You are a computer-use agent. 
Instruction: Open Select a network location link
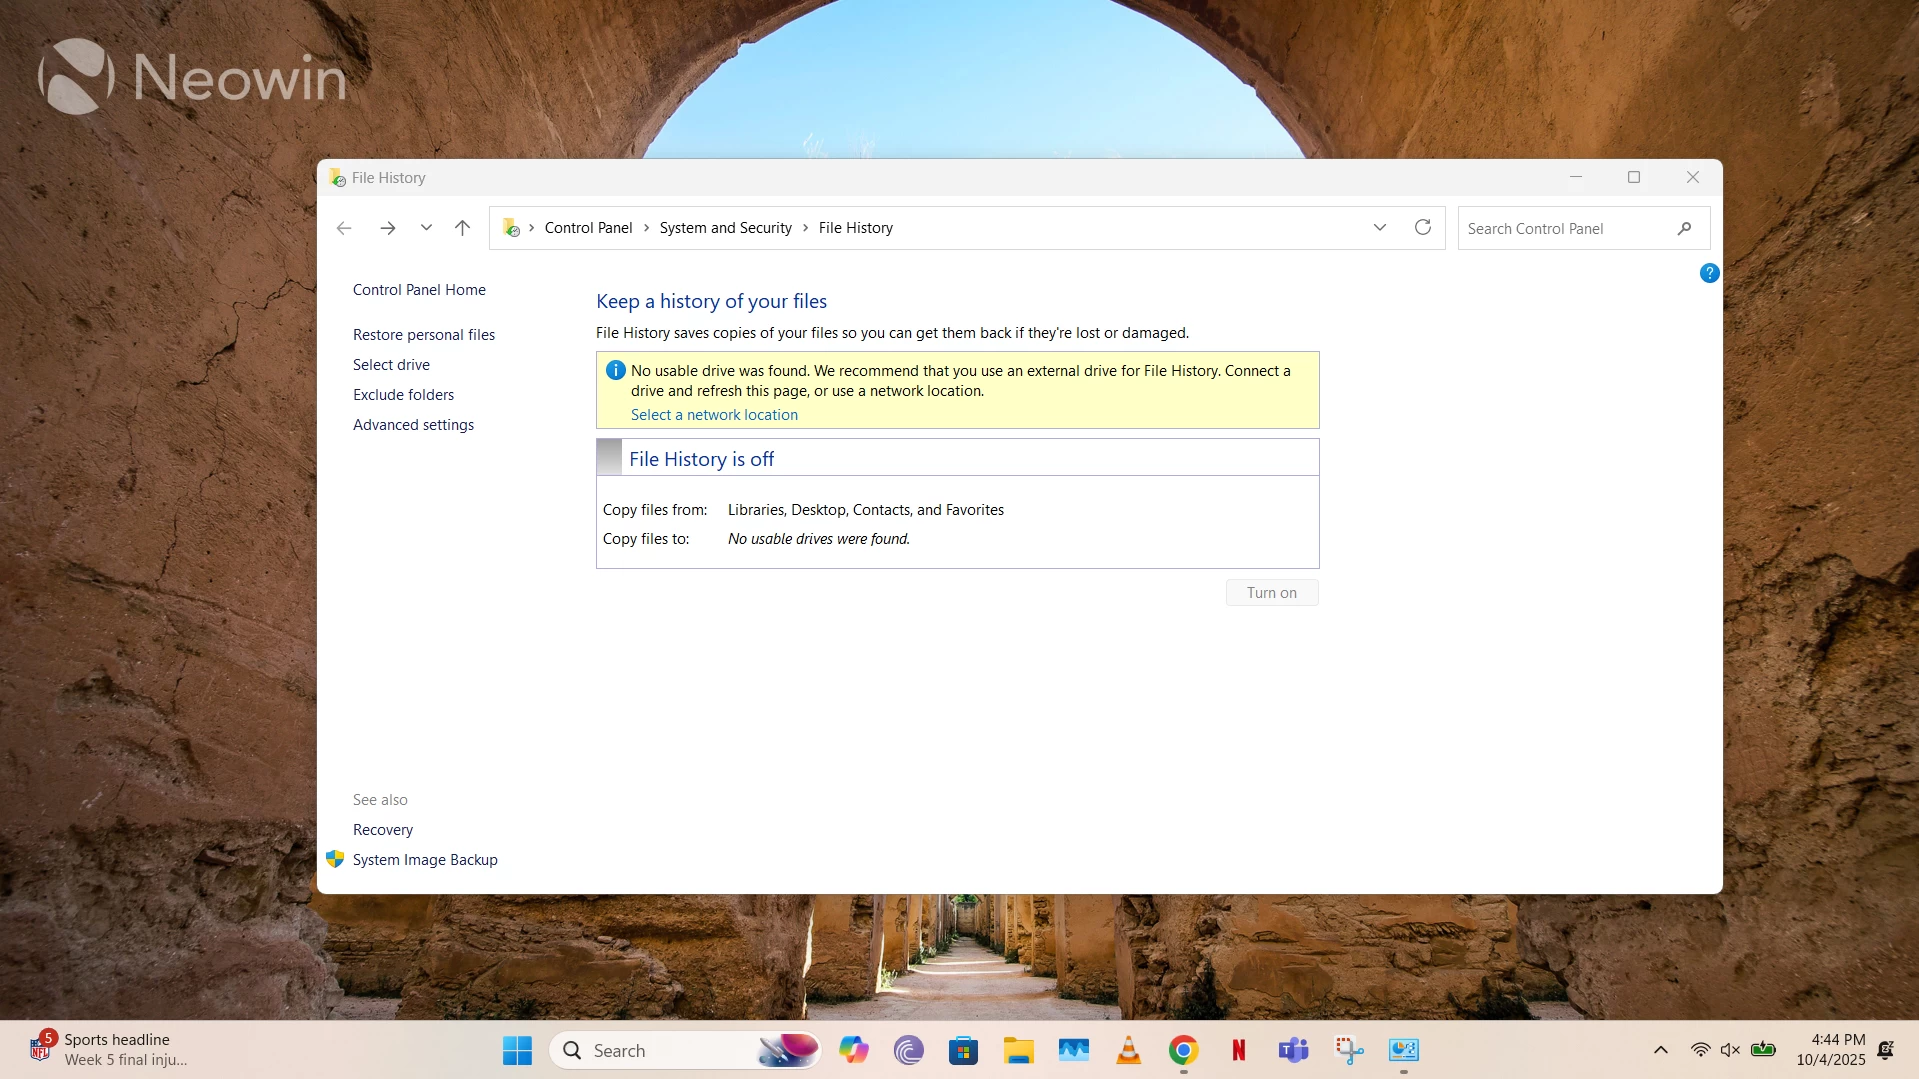(x=714, y=415)
